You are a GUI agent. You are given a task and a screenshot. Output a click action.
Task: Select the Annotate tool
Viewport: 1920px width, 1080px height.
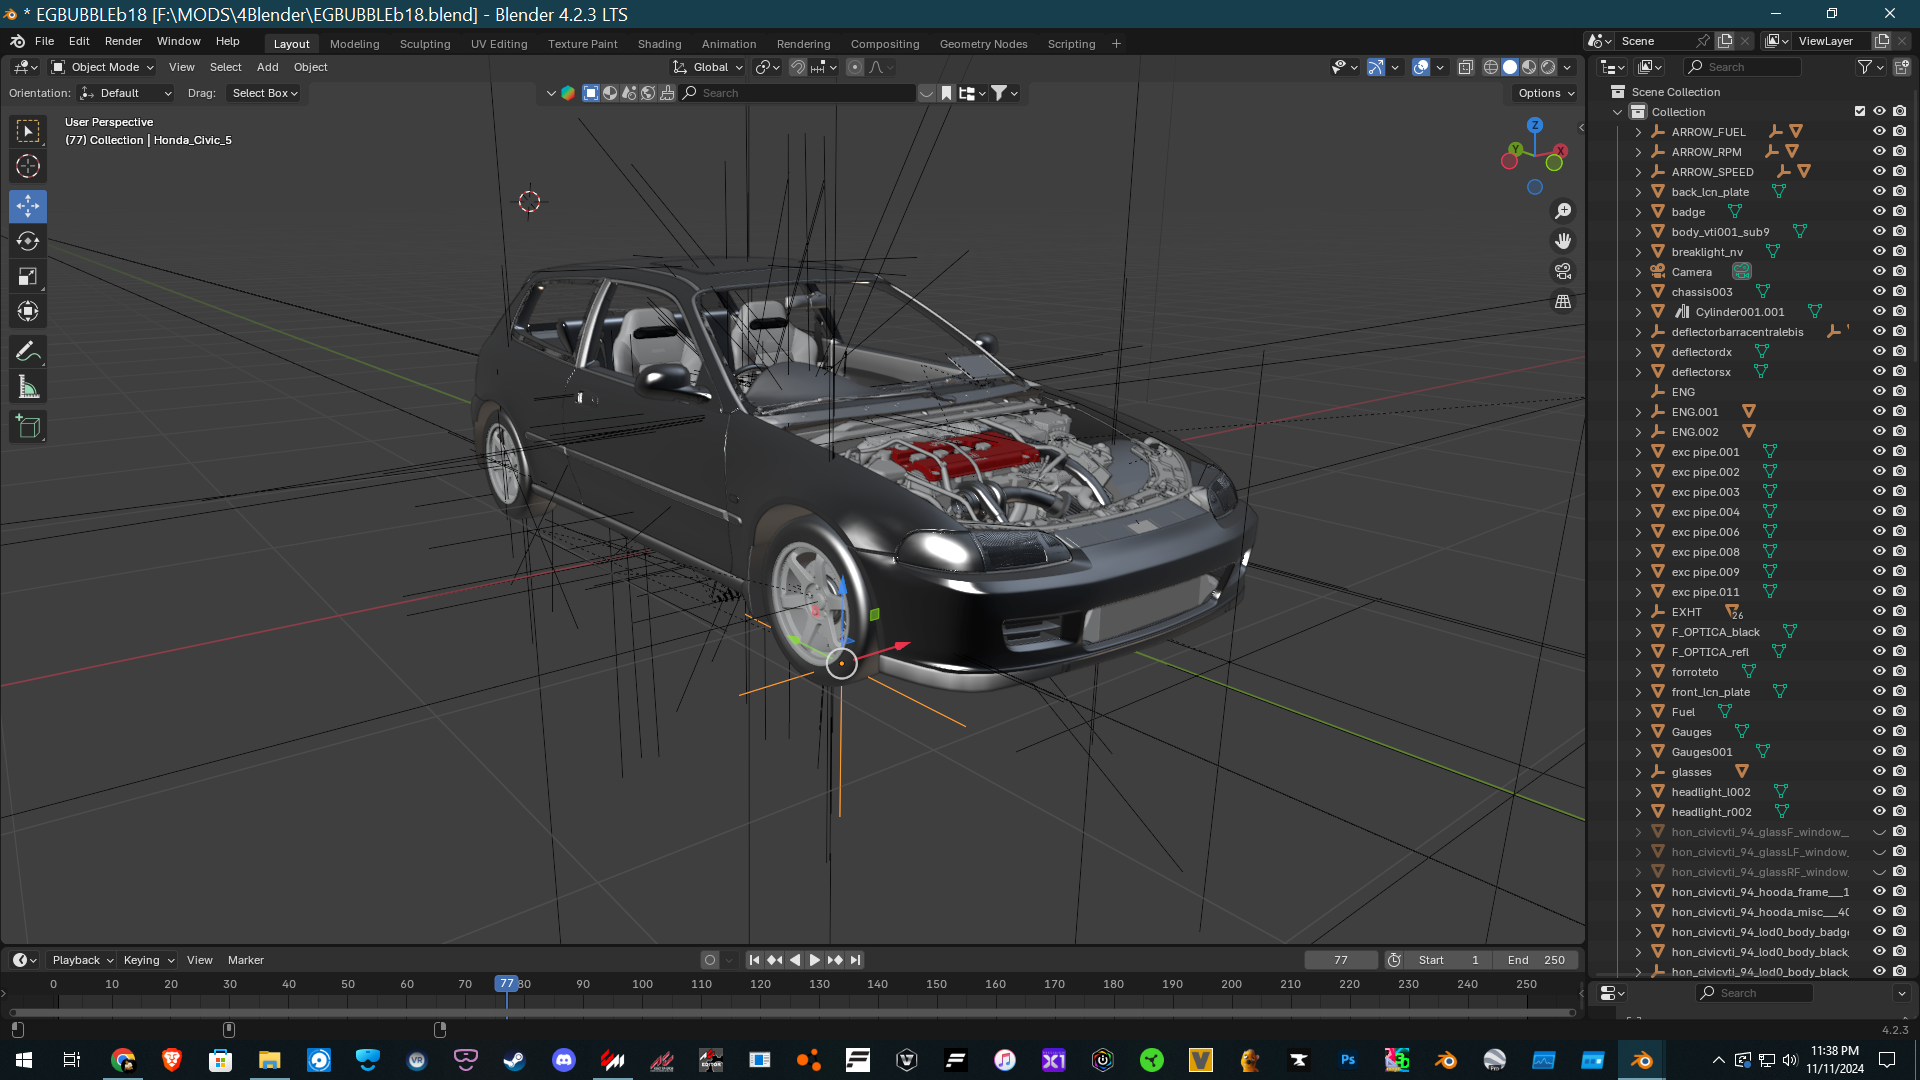(x=28, y=352)
